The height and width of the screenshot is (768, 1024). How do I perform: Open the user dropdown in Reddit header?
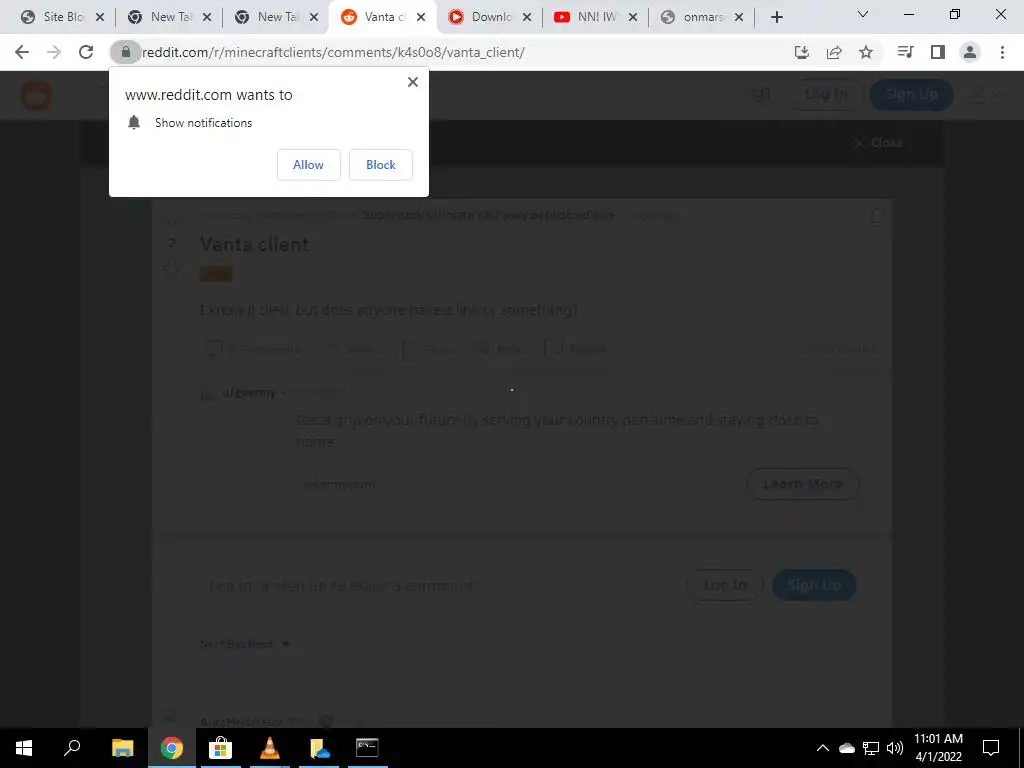[x=985, y=95]
